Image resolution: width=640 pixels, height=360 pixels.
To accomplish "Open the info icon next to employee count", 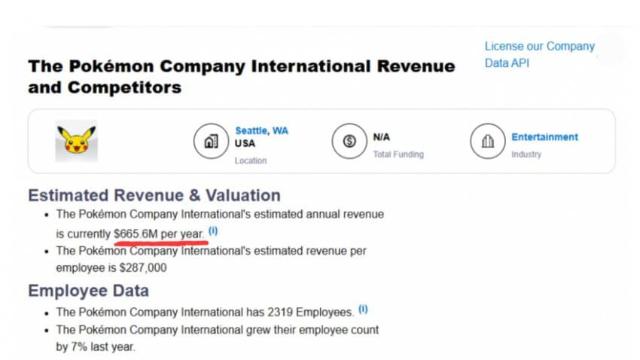I will (x=363, y=309).
